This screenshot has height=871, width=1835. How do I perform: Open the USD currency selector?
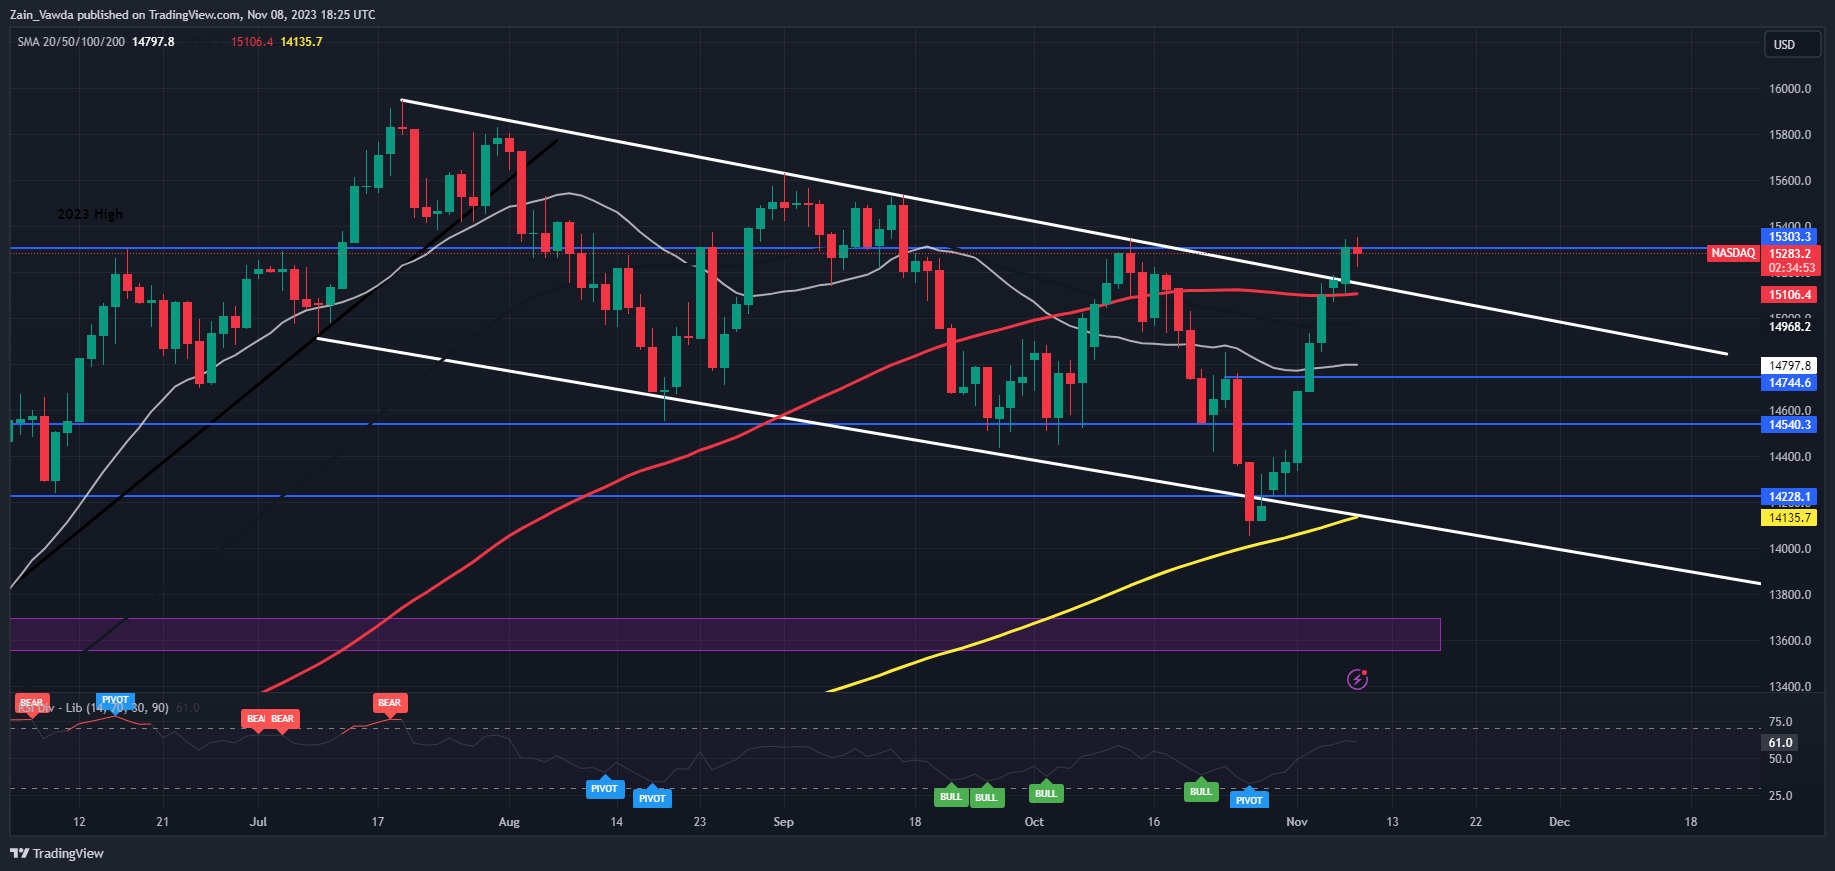point(1793,44)
